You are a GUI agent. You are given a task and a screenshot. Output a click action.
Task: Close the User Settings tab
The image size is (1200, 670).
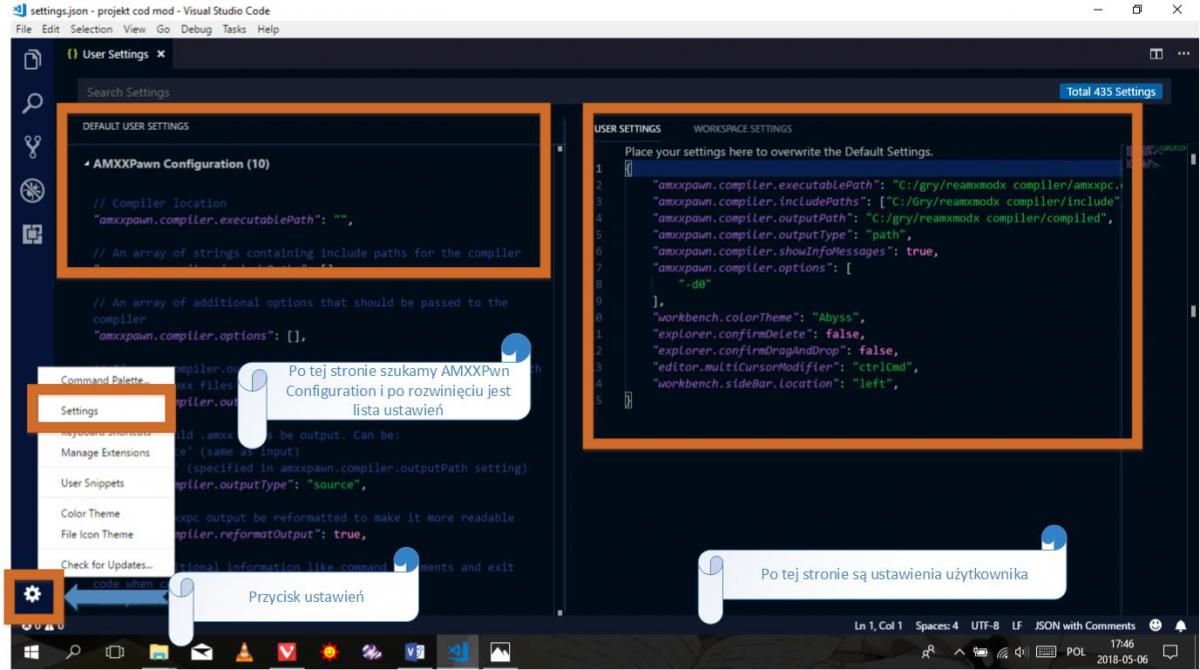161,54
